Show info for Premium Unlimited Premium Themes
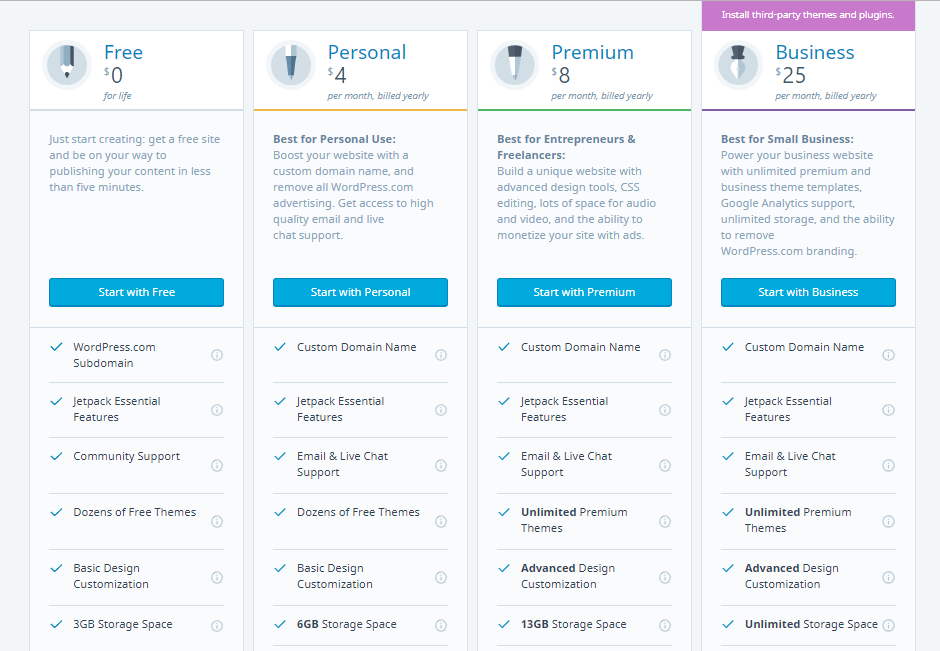 tap(665, 521)
